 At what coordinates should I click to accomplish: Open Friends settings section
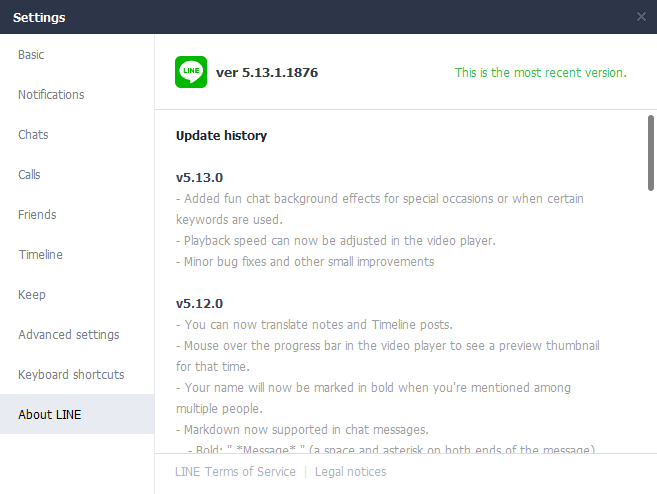pos(37,215)
